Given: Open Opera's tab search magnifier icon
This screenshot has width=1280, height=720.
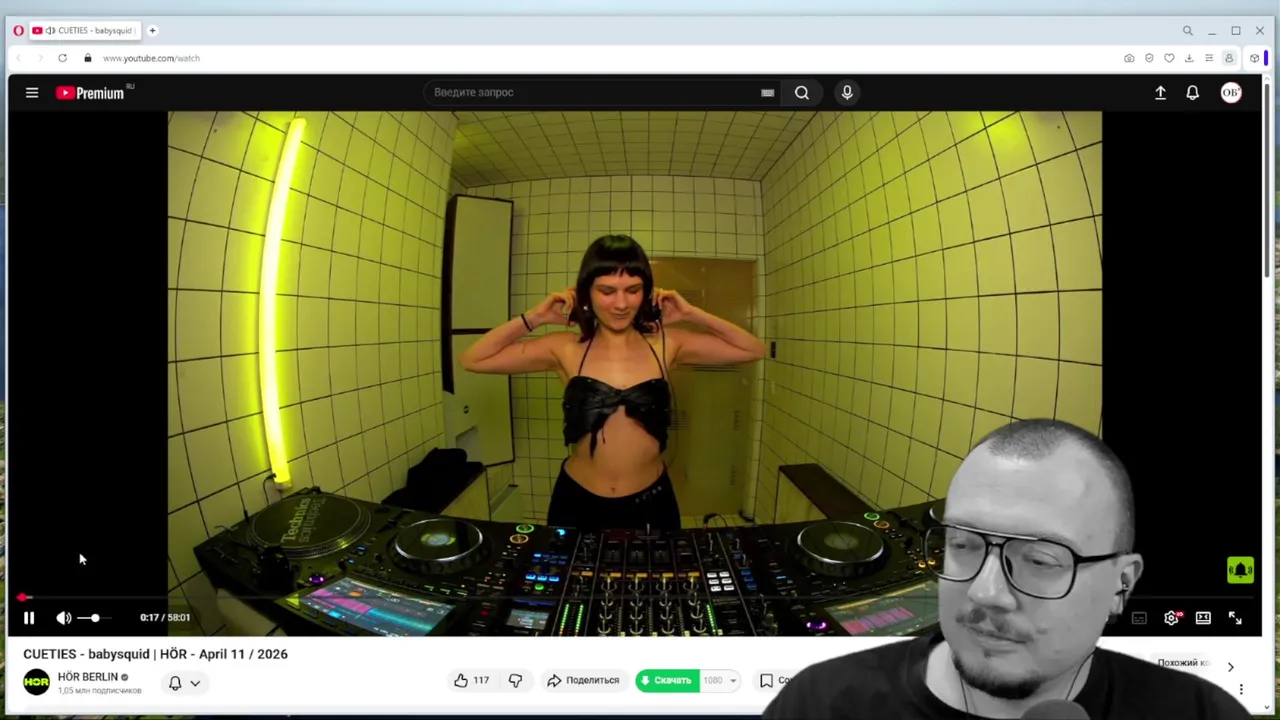Looking at the screenshot, I should point(1187,31).
